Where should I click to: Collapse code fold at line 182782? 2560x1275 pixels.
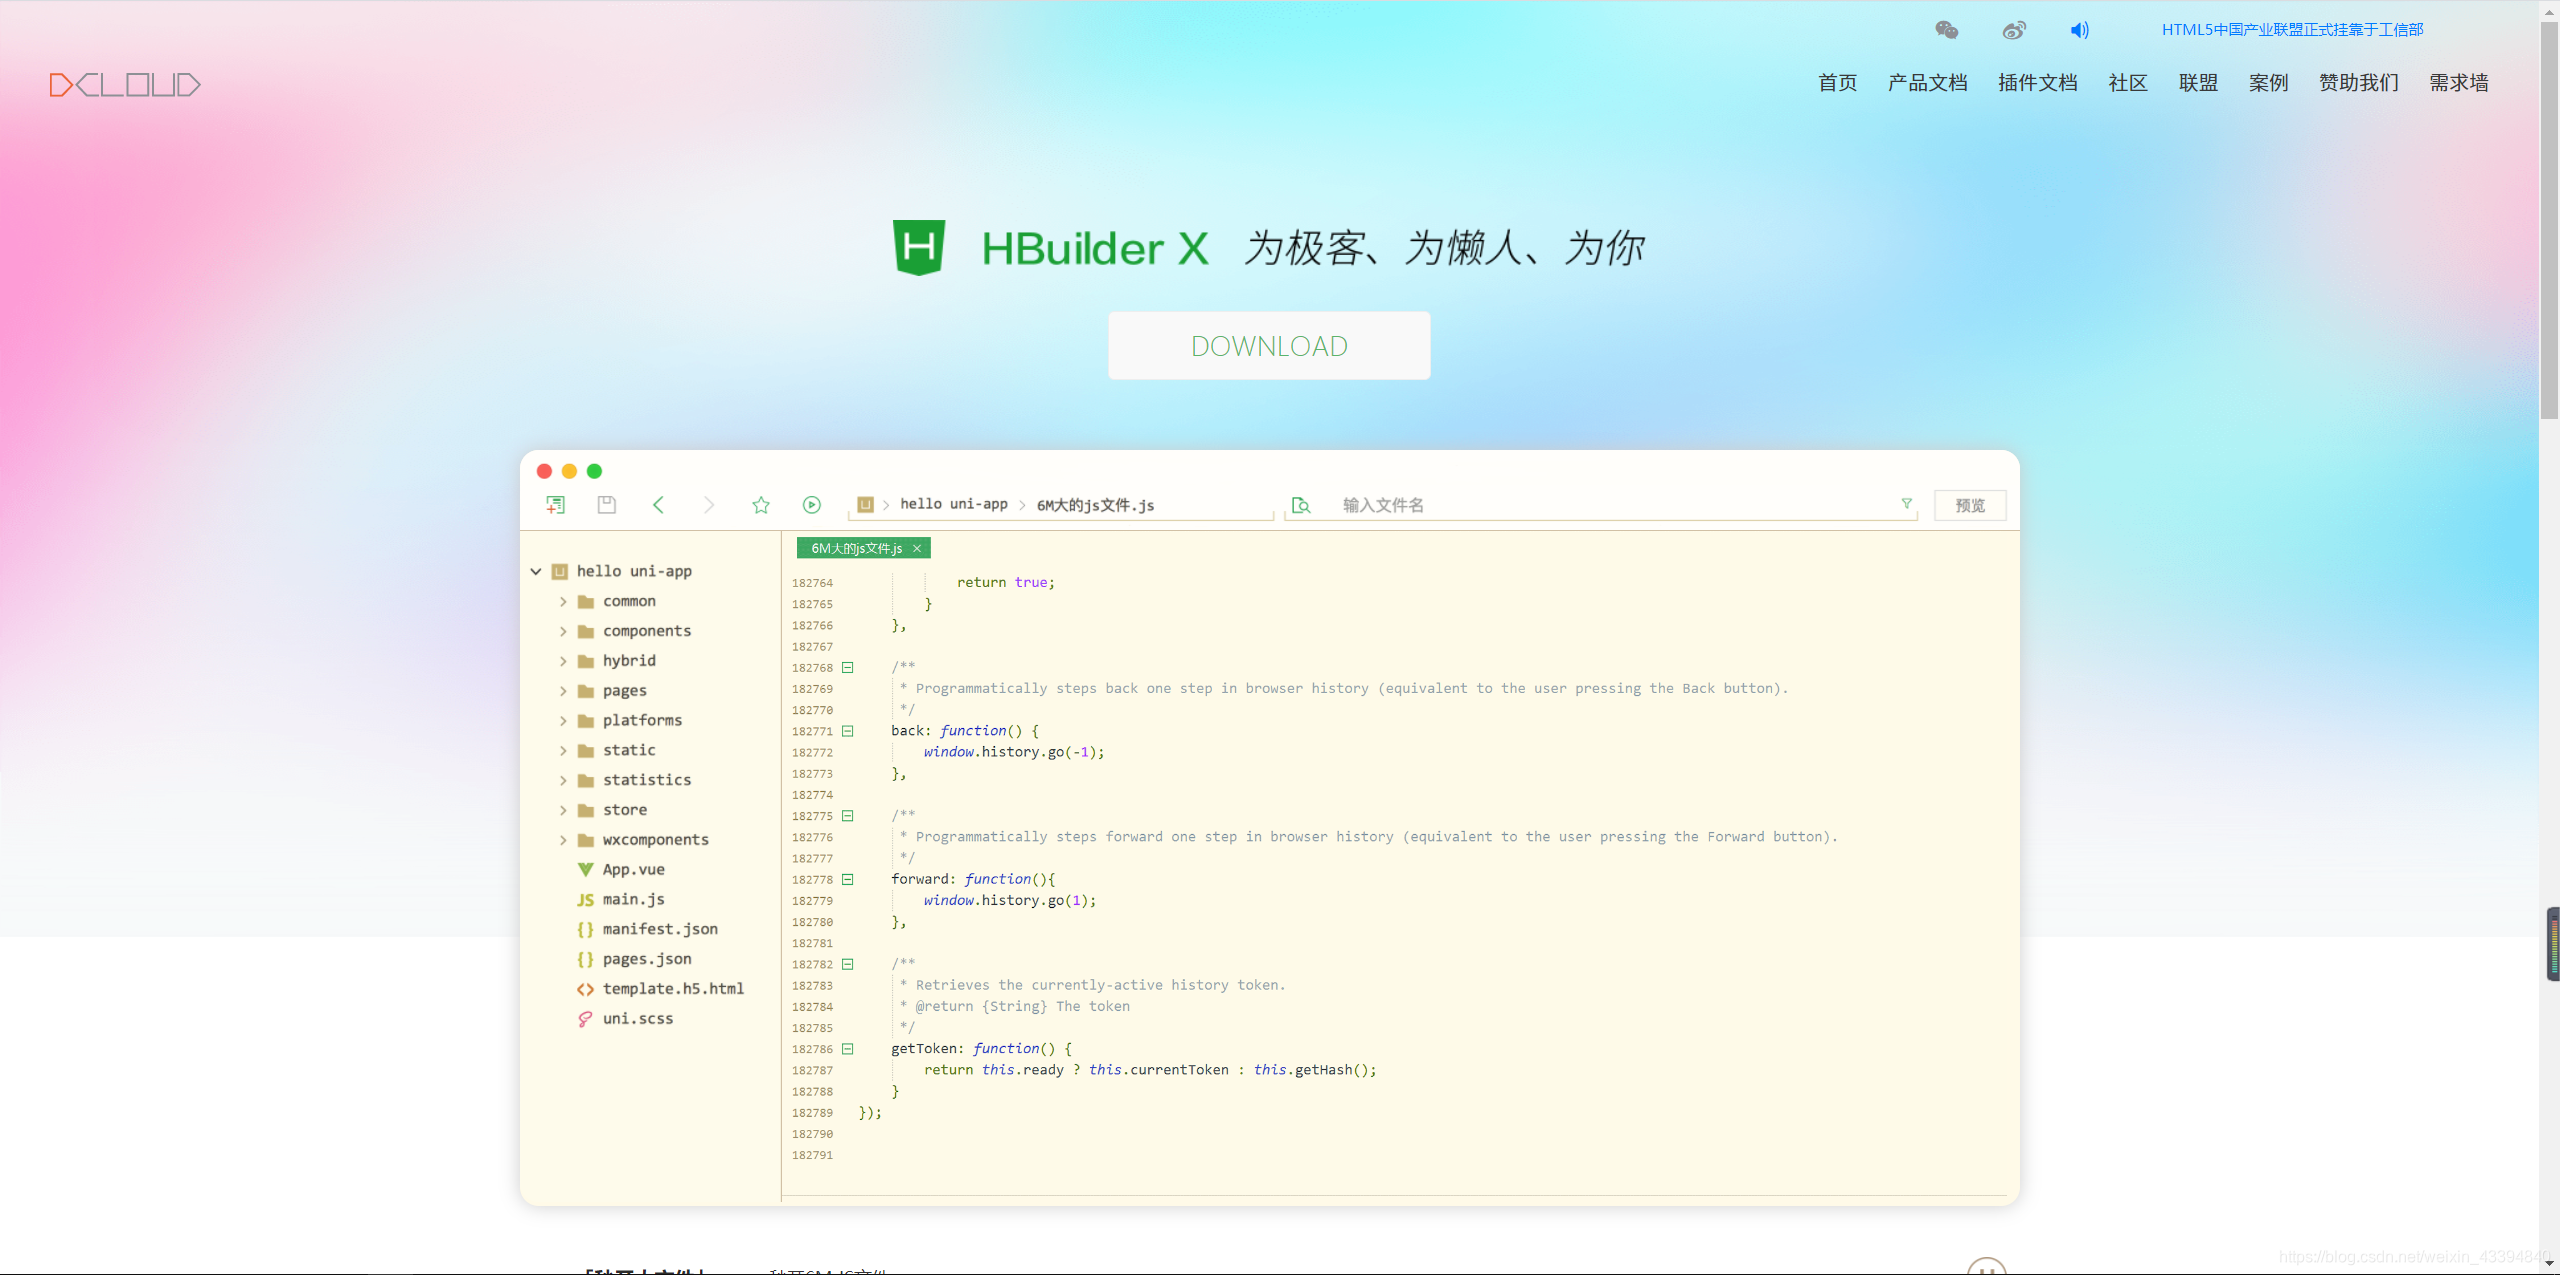tap(847, 964)
